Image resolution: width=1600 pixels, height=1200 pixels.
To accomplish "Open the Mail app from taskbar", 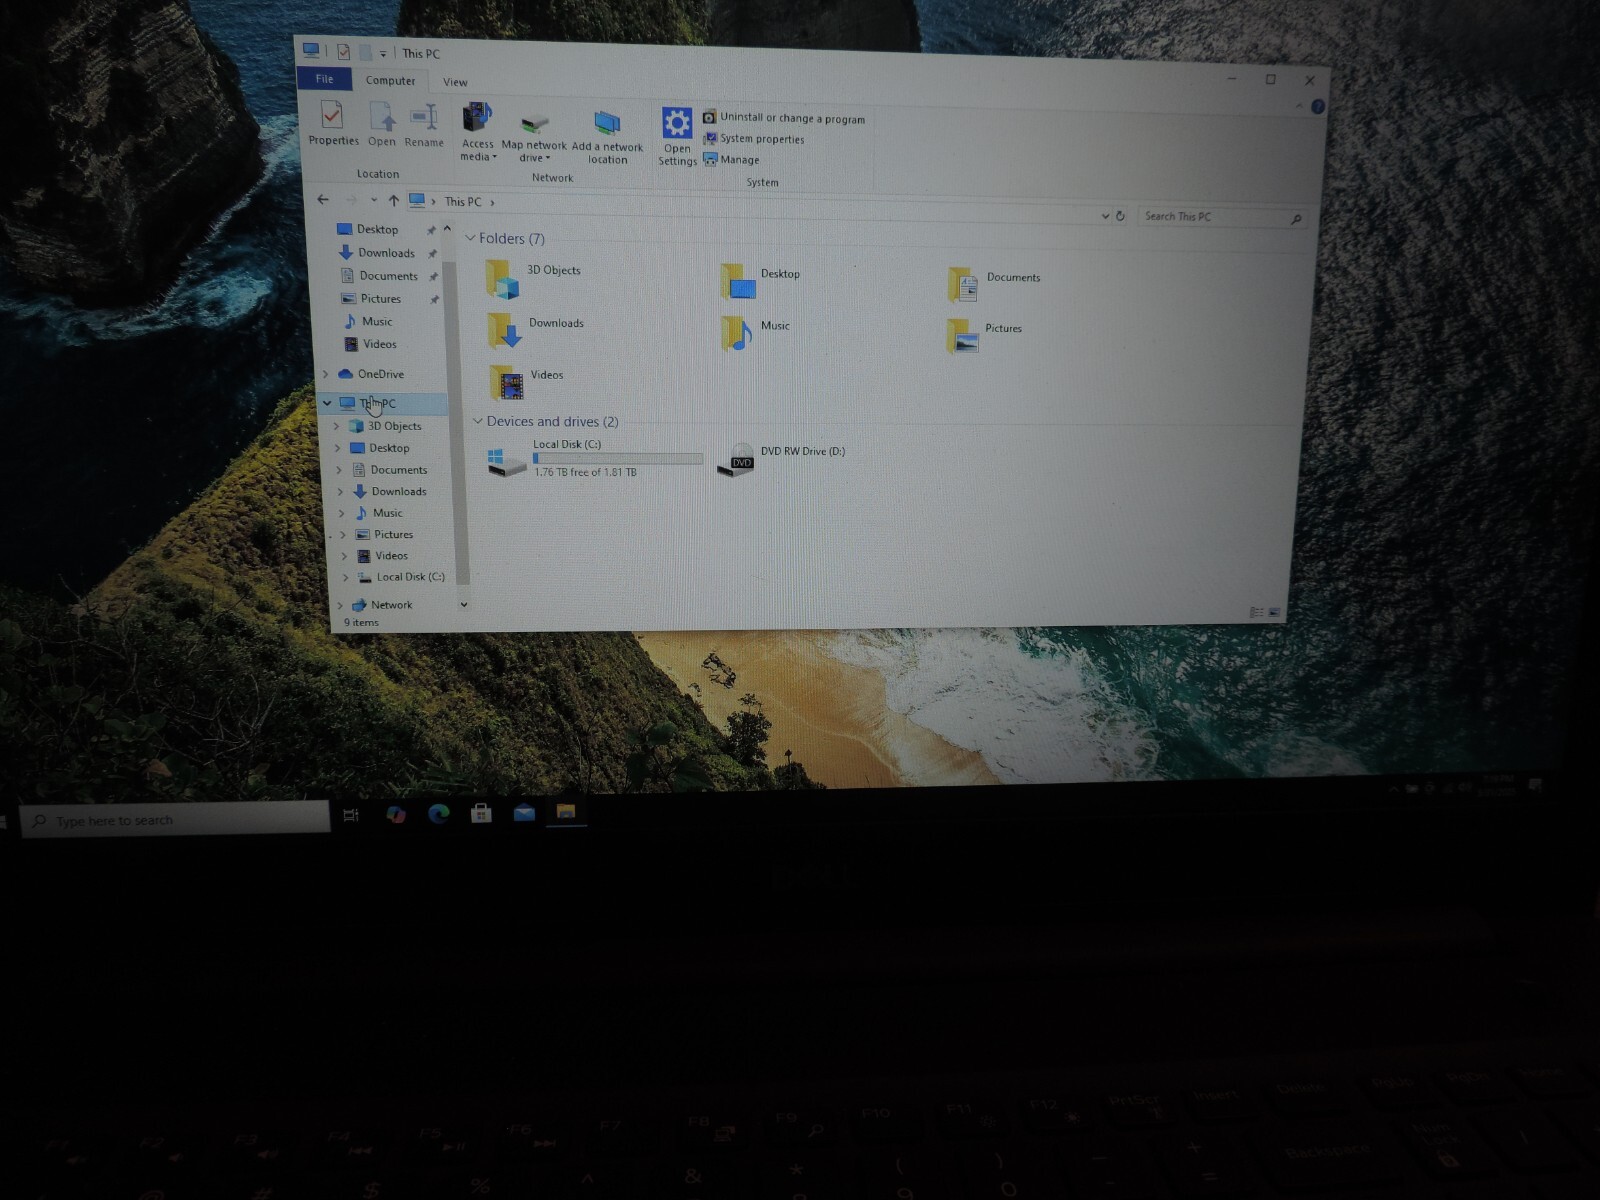I will point(524,813).
